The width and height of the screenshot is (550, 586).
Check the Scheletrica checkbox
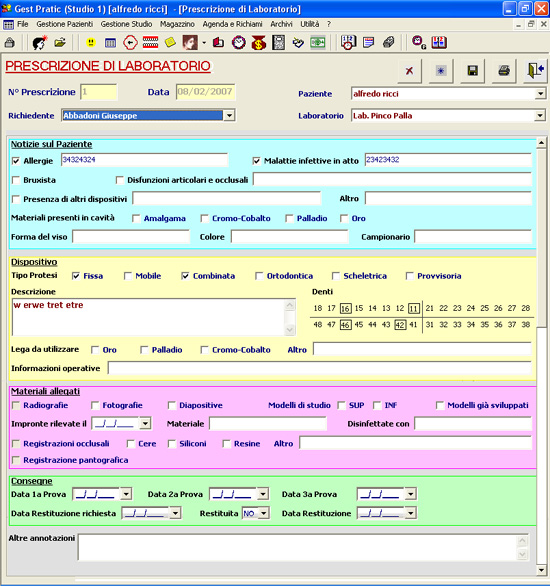(336, 276)
